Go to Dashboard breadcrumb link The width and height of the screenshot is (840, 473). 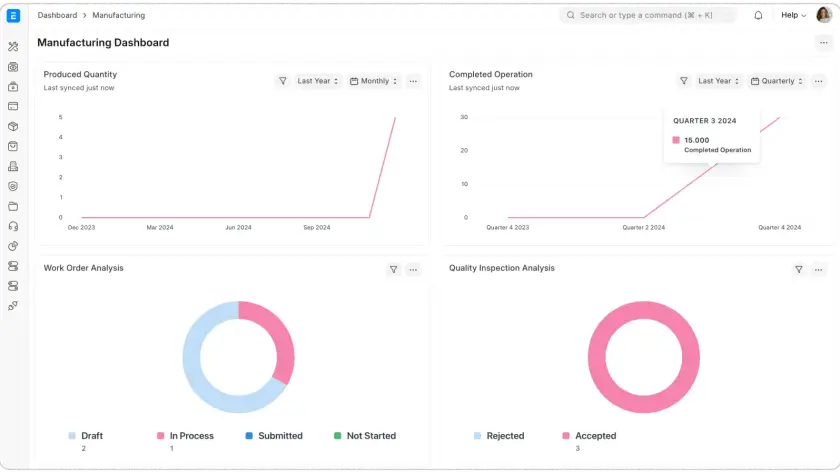click(x=57, y=16)
